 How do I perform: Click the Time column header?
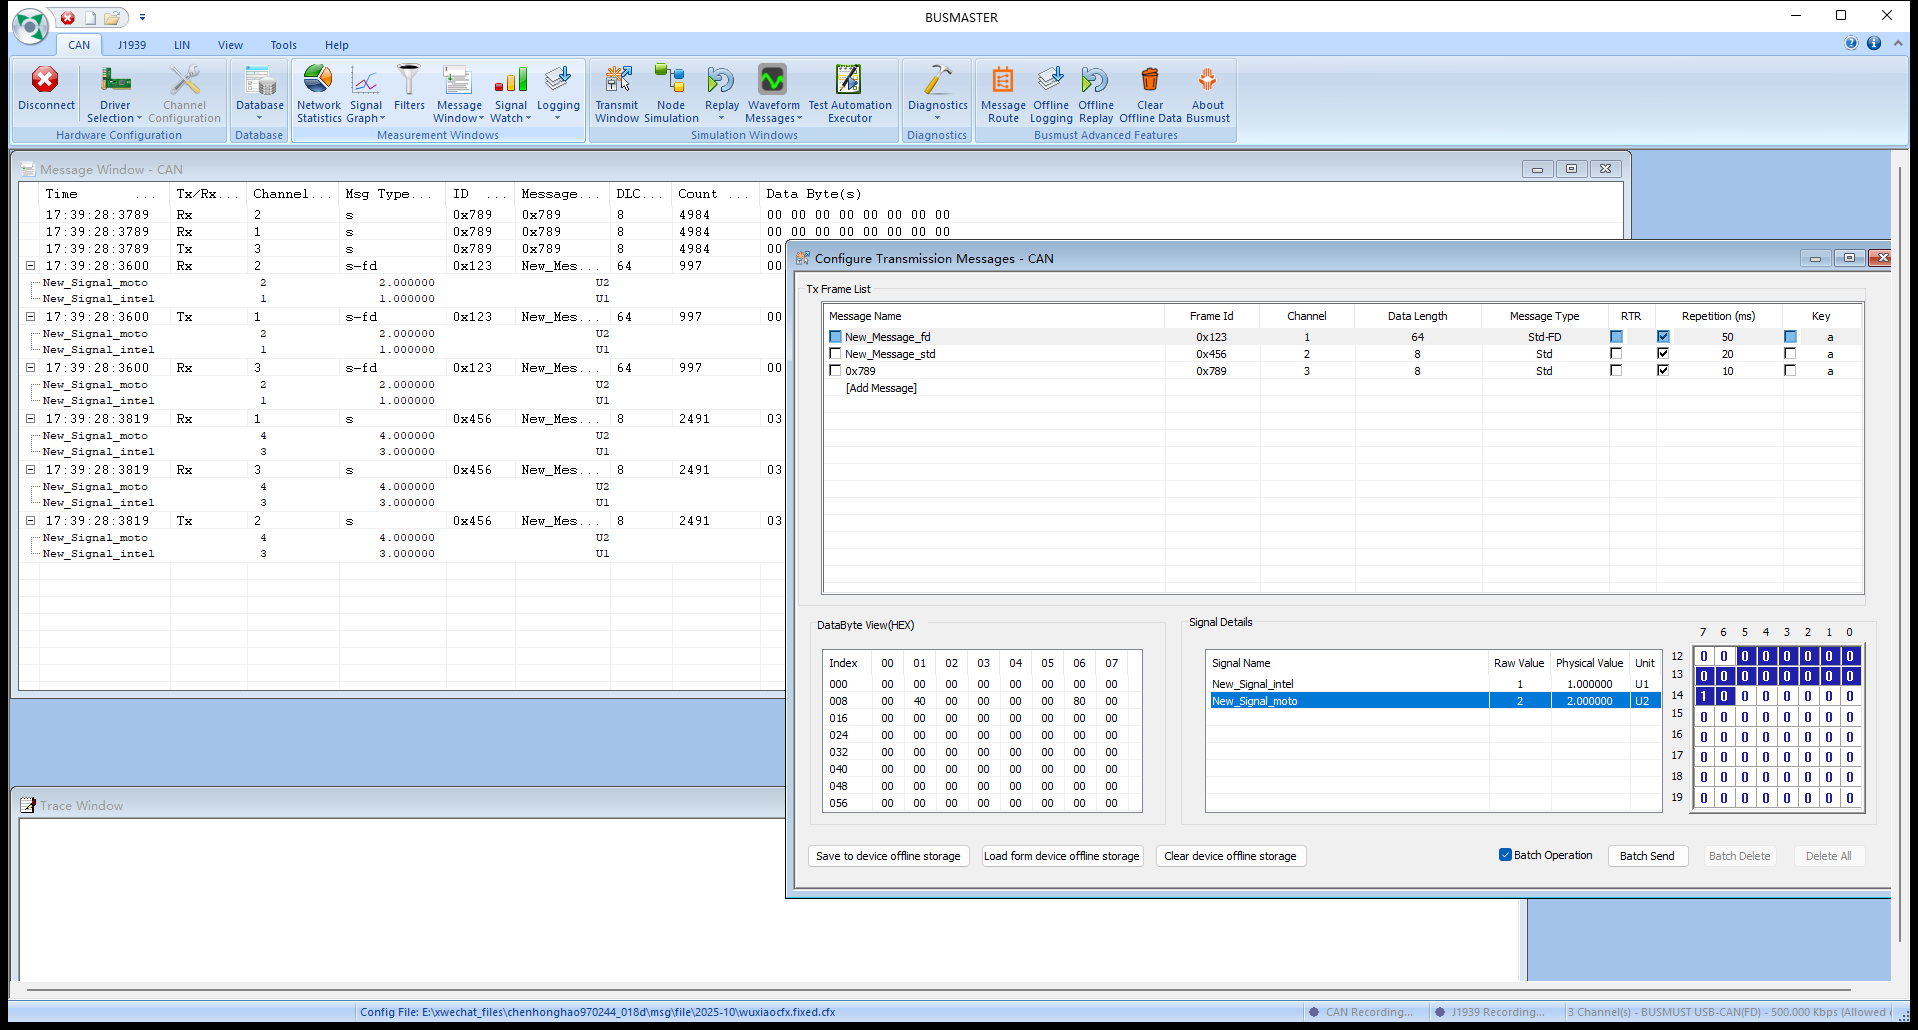tap(104, 194)
